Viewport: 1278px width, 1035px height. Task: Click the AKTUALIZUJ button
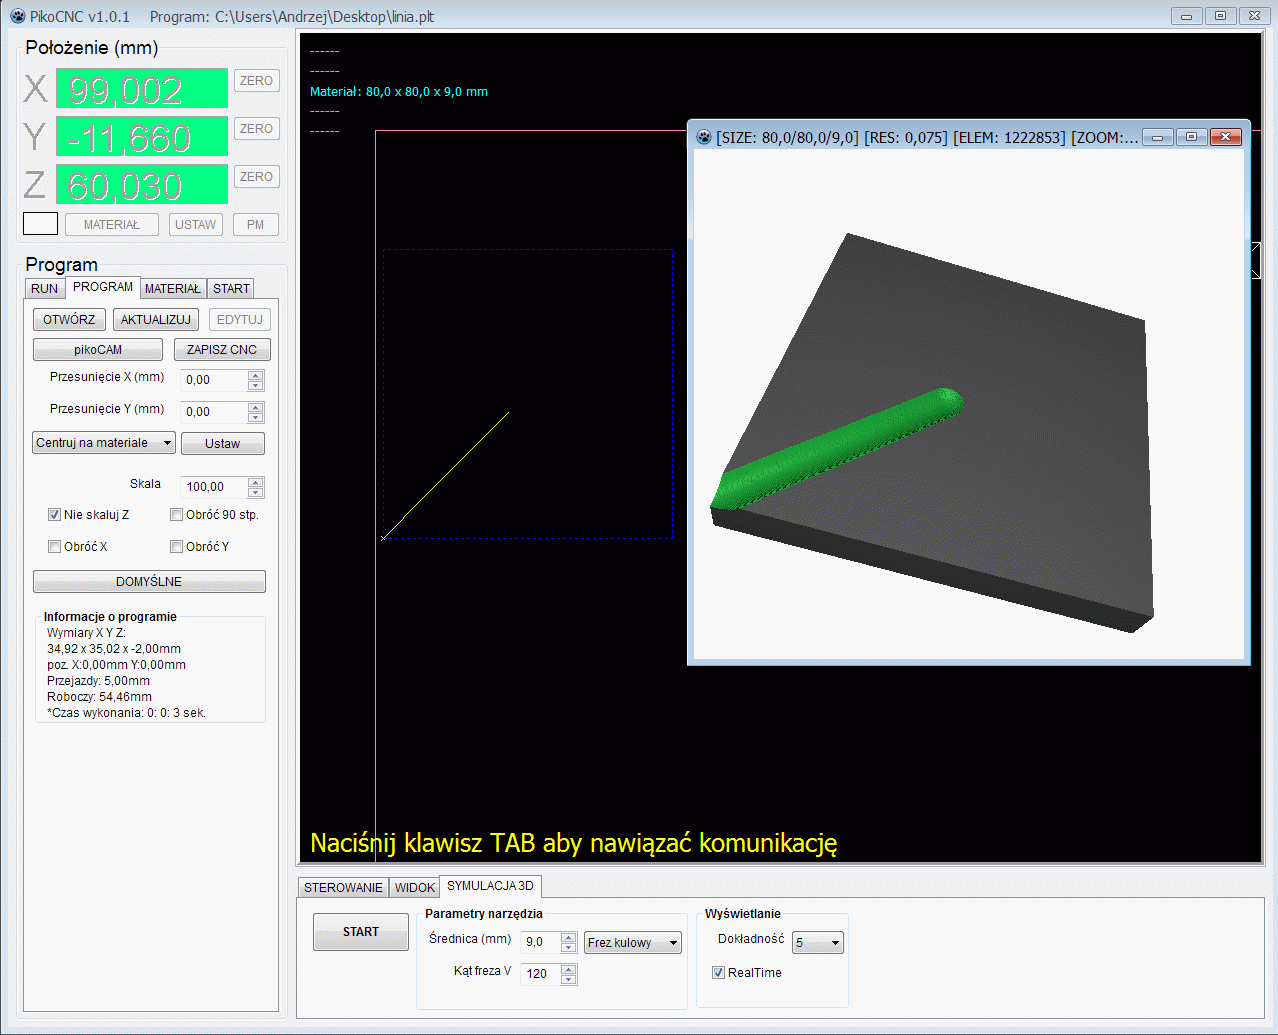point(156,320)
